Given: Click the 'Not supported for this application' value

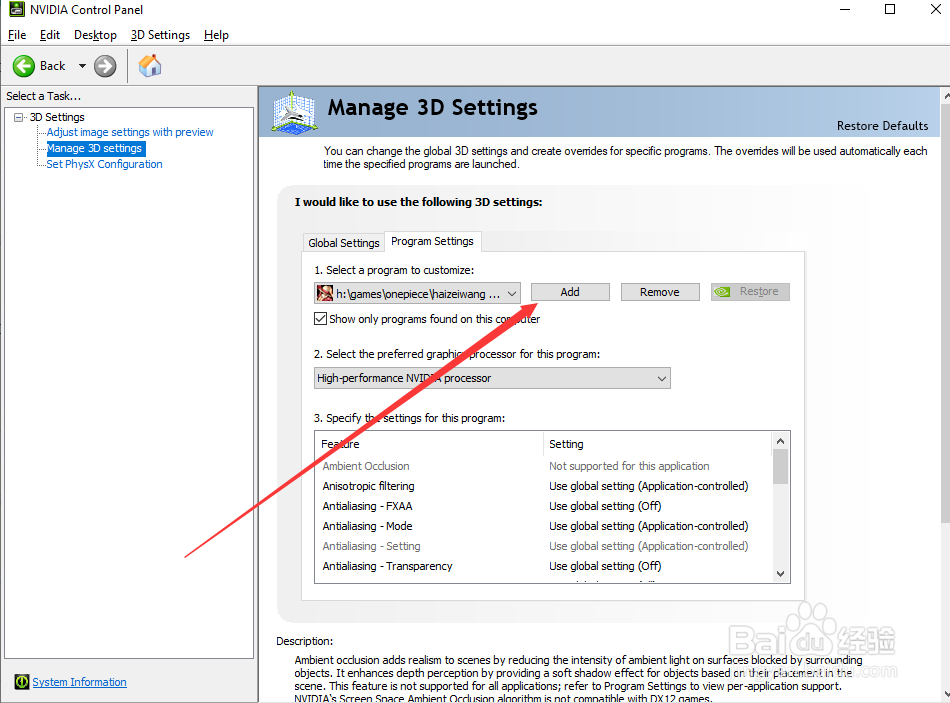Looking at the screenshot, I should tap(629, 466).
